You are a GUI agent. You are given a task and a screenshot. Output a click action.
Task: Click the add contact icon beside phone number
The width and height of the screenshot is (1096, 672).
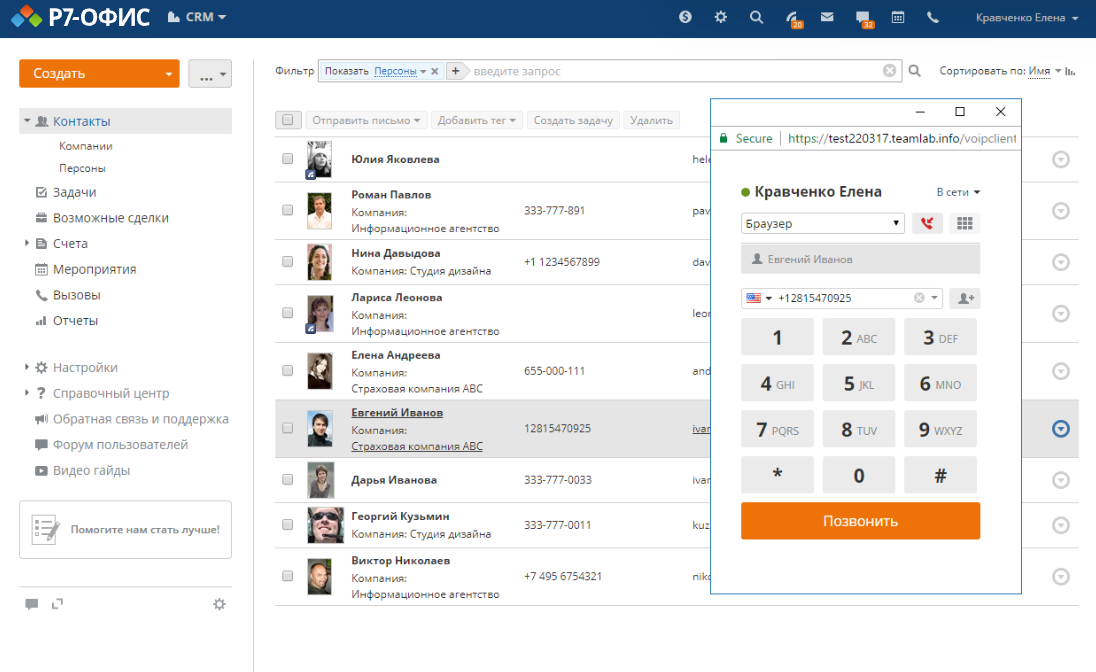(x=964, y=298)
